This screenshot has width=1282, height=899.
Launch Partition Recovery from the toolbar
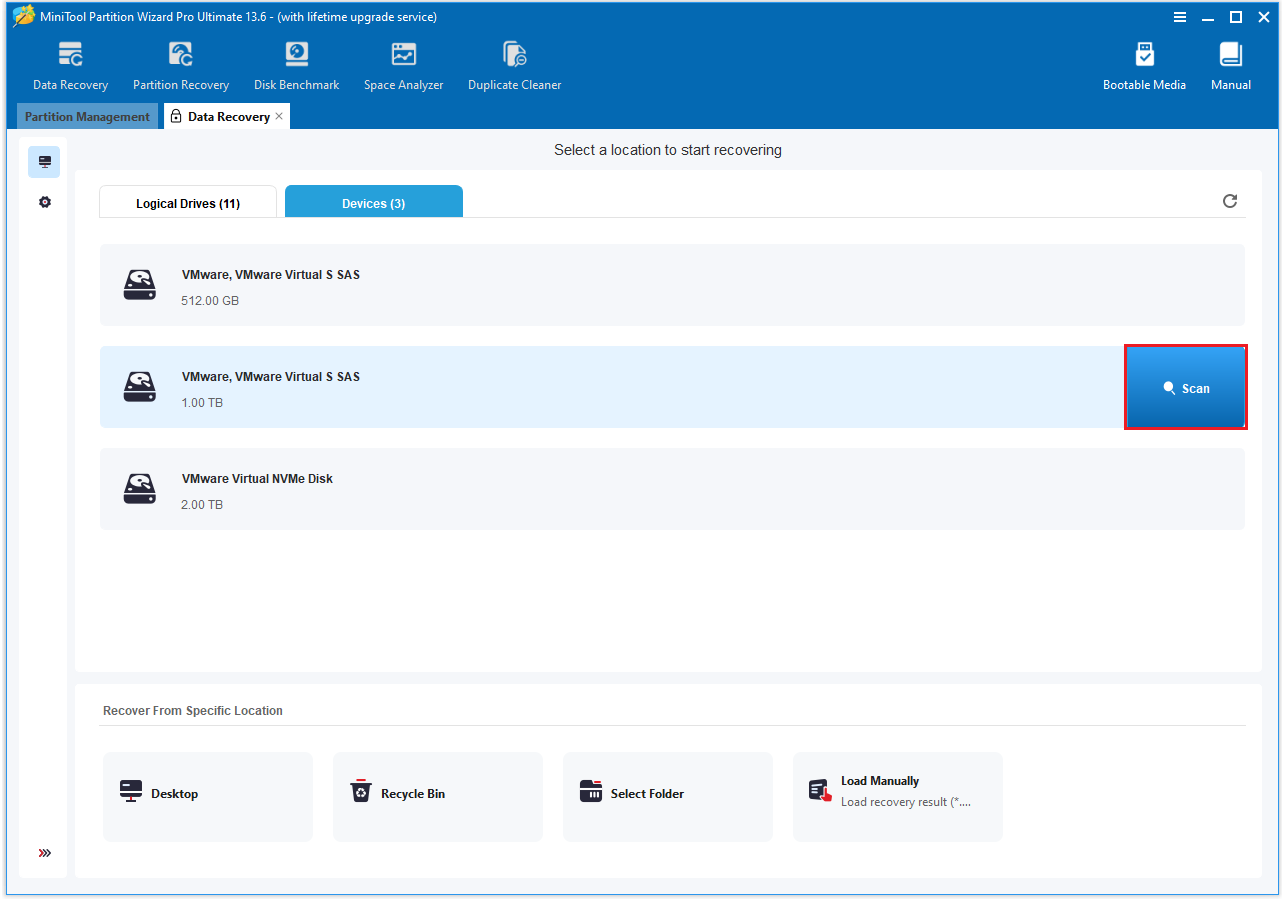pyautogui.click(x=181, y=66)
